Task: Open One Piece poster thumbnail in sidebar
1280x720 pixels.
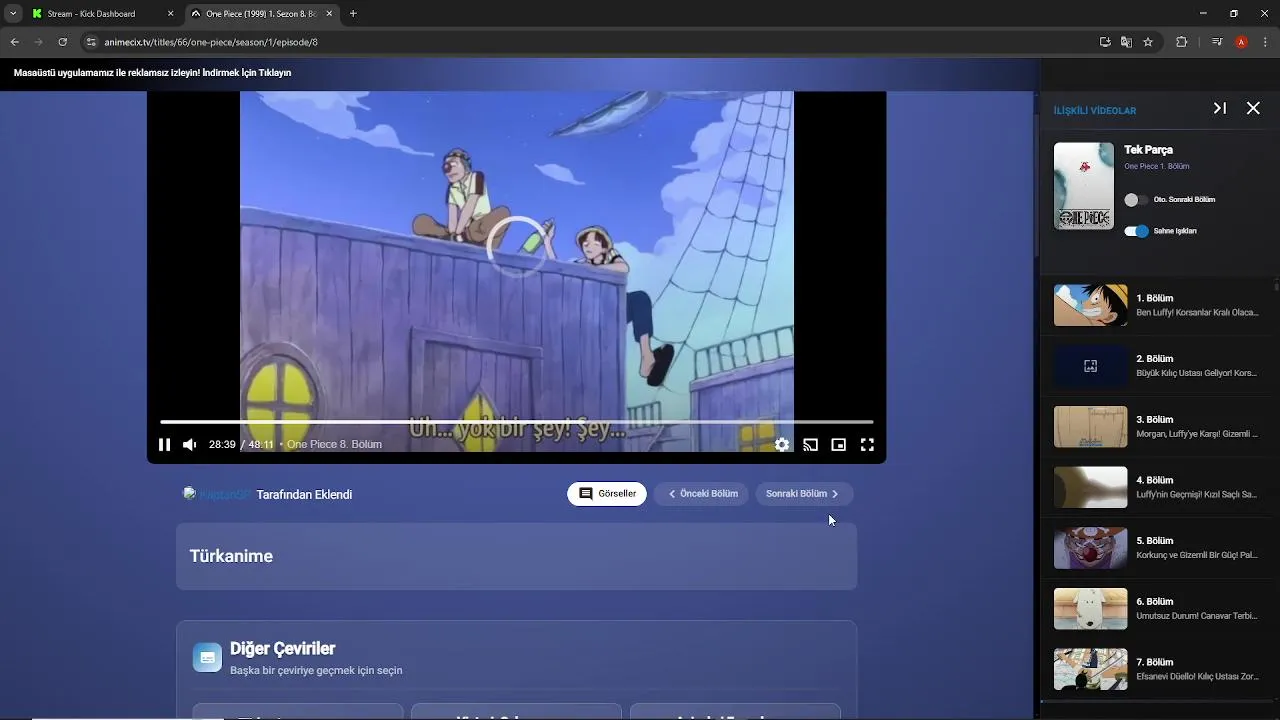Action: pyautogui.click(x=1084, y=186)
